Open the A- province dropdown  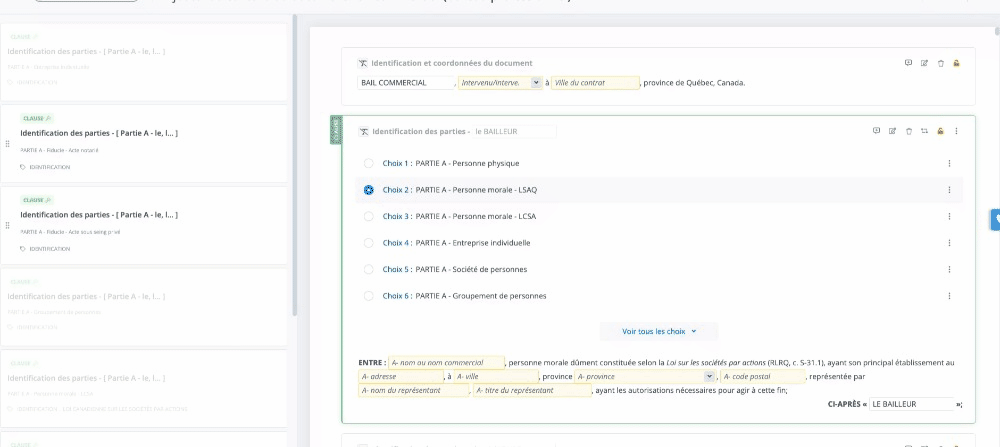tap(709, 376)
